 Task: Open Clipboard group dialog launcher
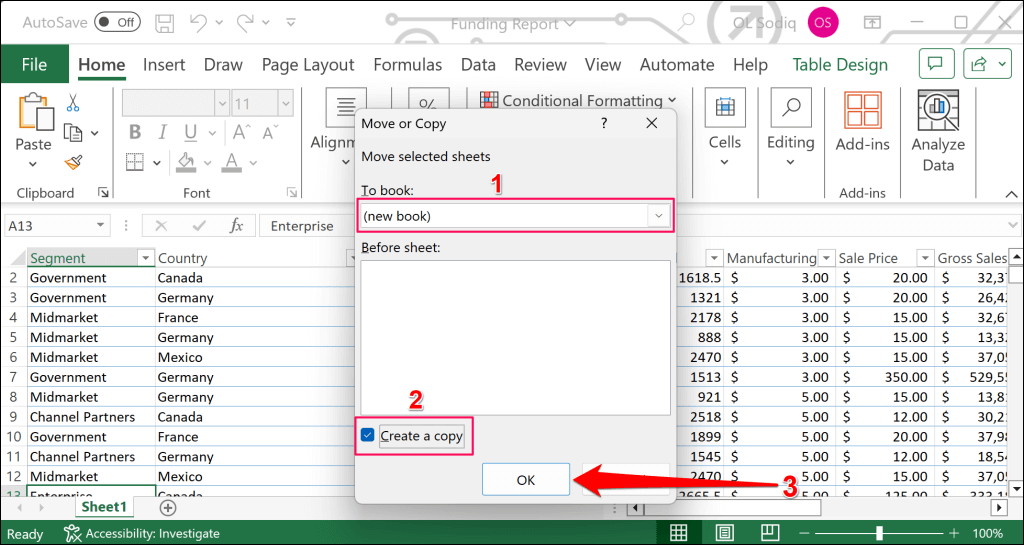(x=103, y=193)
